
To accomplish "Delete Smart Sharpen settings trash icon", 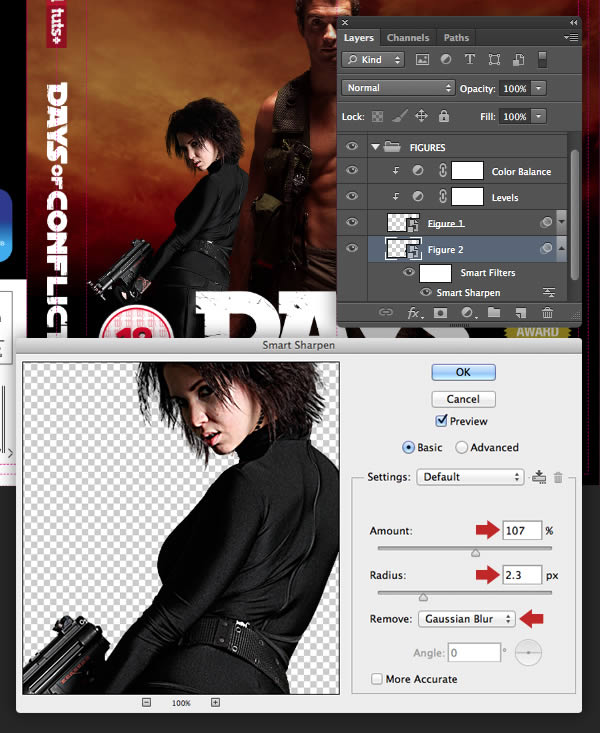I will pyautogui.click(x=558, y=477).
